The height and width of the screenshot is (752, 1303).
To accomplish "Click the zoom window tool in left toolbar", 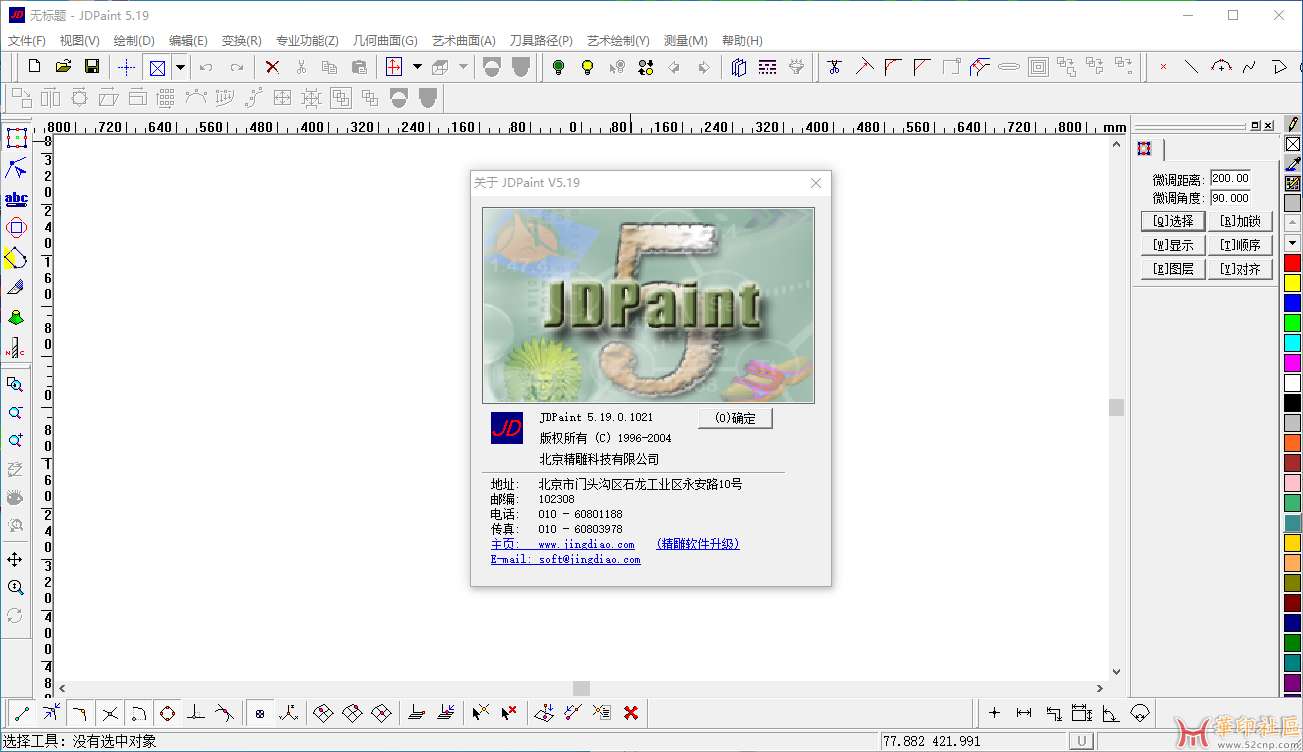I will pos(15,384).
